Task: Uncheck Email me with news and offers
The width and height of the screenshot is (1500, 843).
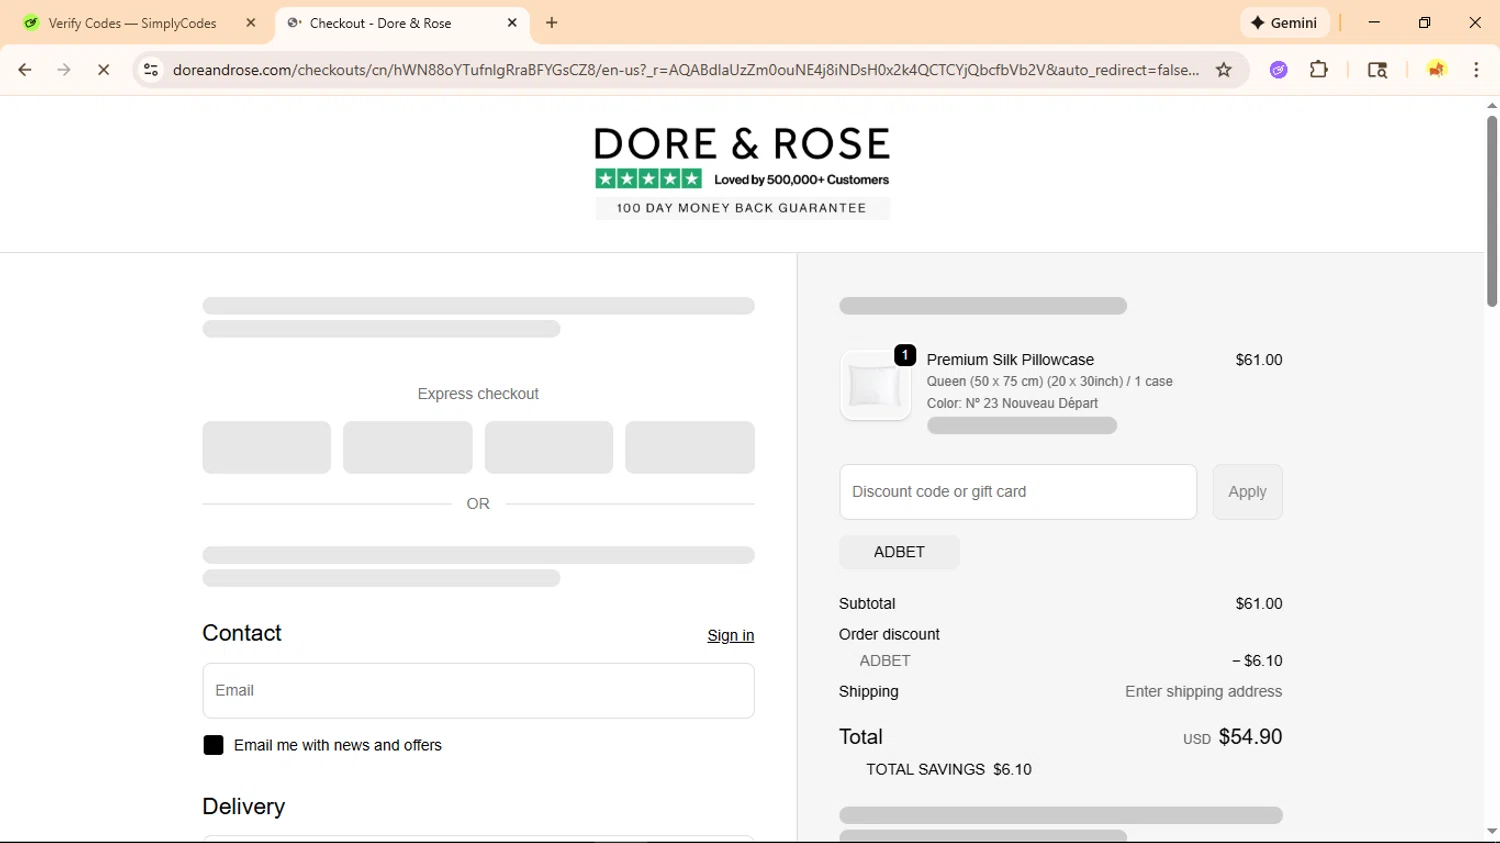Action: pos(213,745)
